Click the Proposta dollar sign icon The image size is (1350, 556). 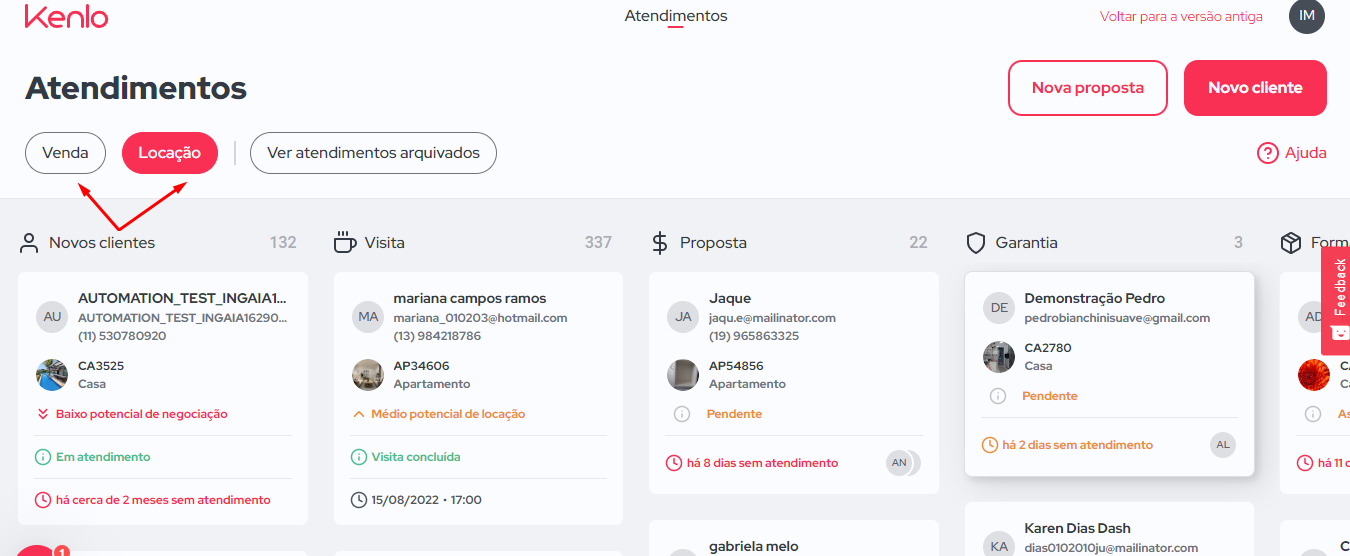660,242
